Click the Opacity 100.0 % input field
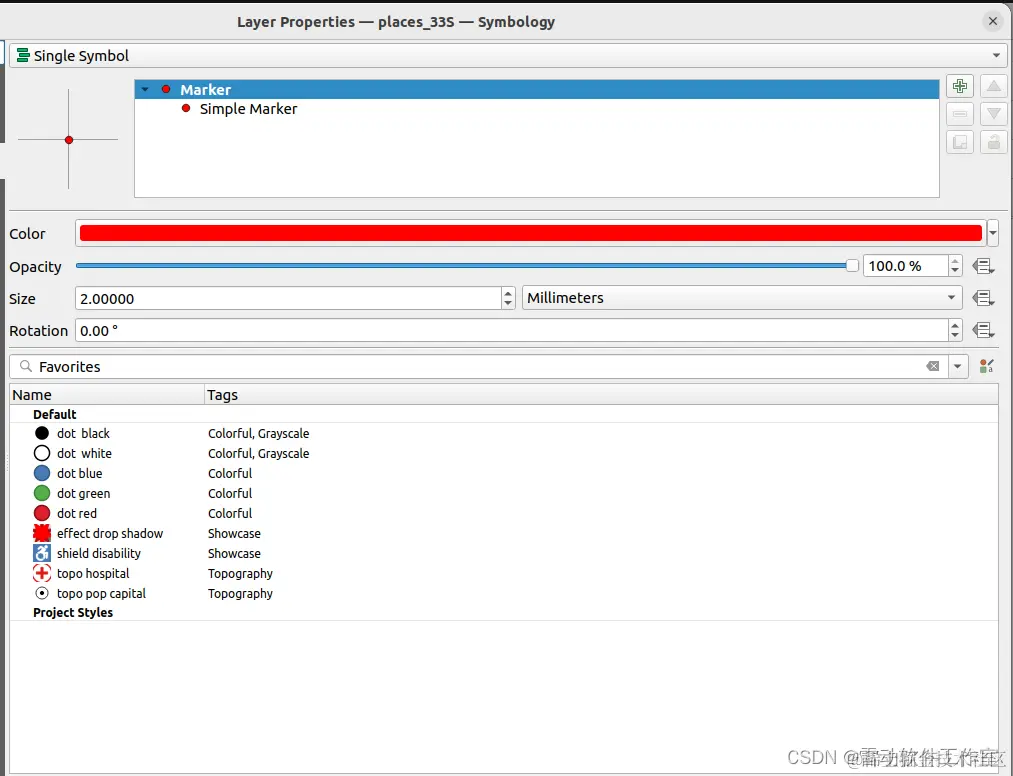 pyautogui.click(x=905, y=266)
